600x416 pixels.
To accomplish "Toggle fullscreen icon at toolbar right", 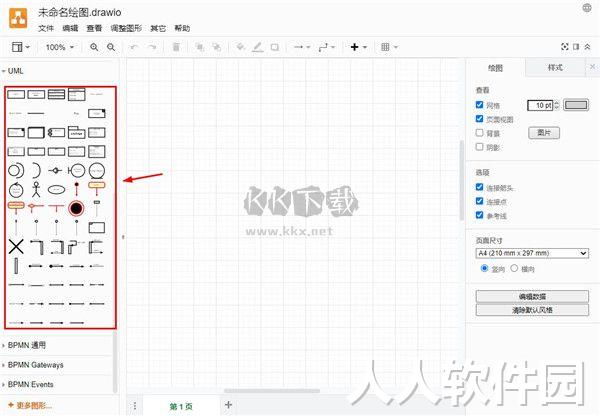I will [x=564, y=47].
